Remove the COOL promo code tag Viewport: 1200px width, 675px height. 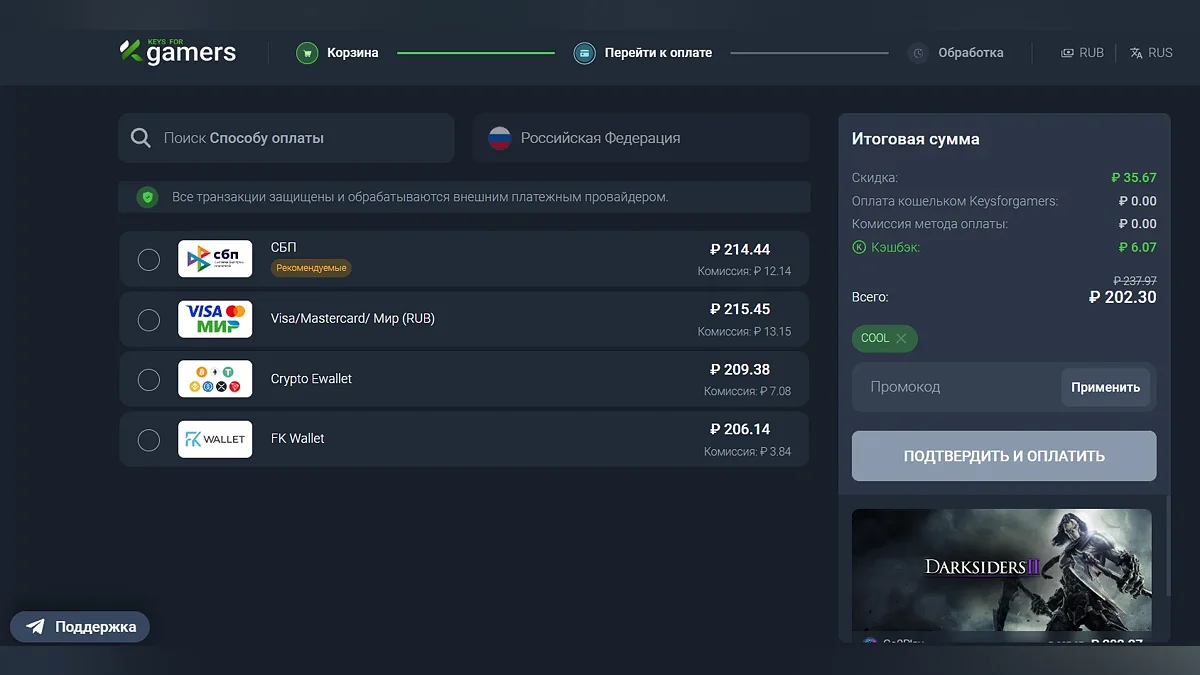[901, 338]
